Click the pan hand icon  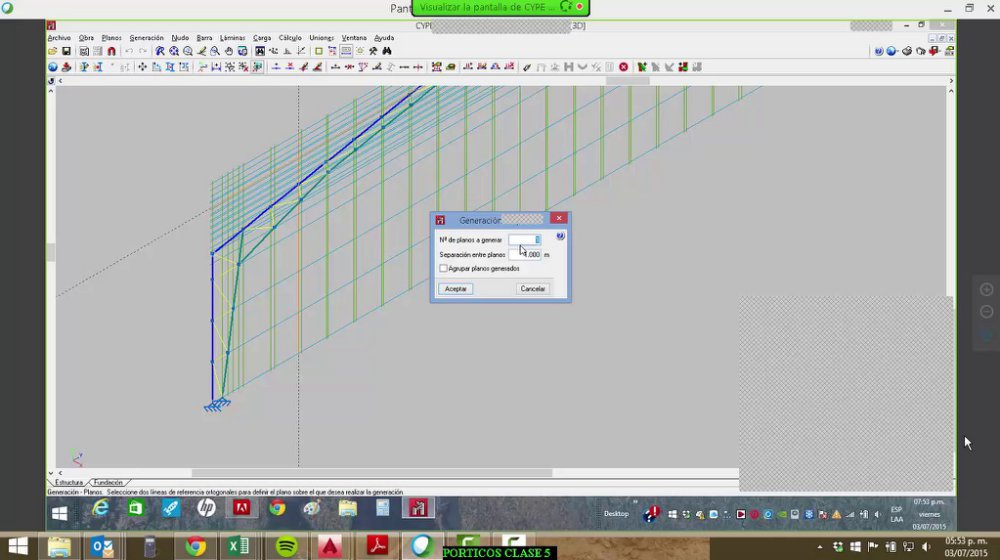coord(228,51)
